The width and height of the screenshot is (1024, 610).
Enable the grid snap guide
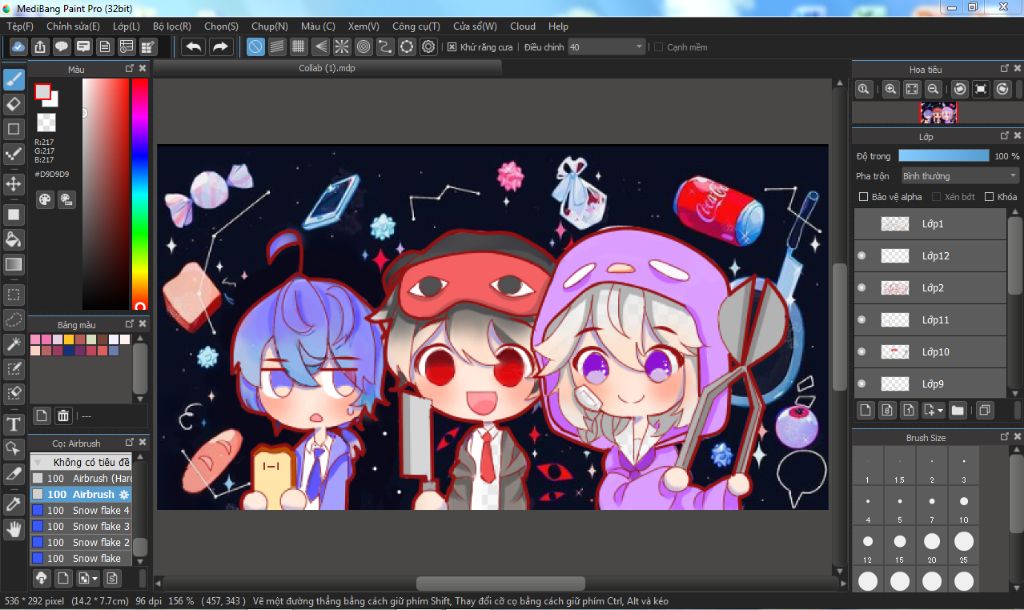point(298,47)
